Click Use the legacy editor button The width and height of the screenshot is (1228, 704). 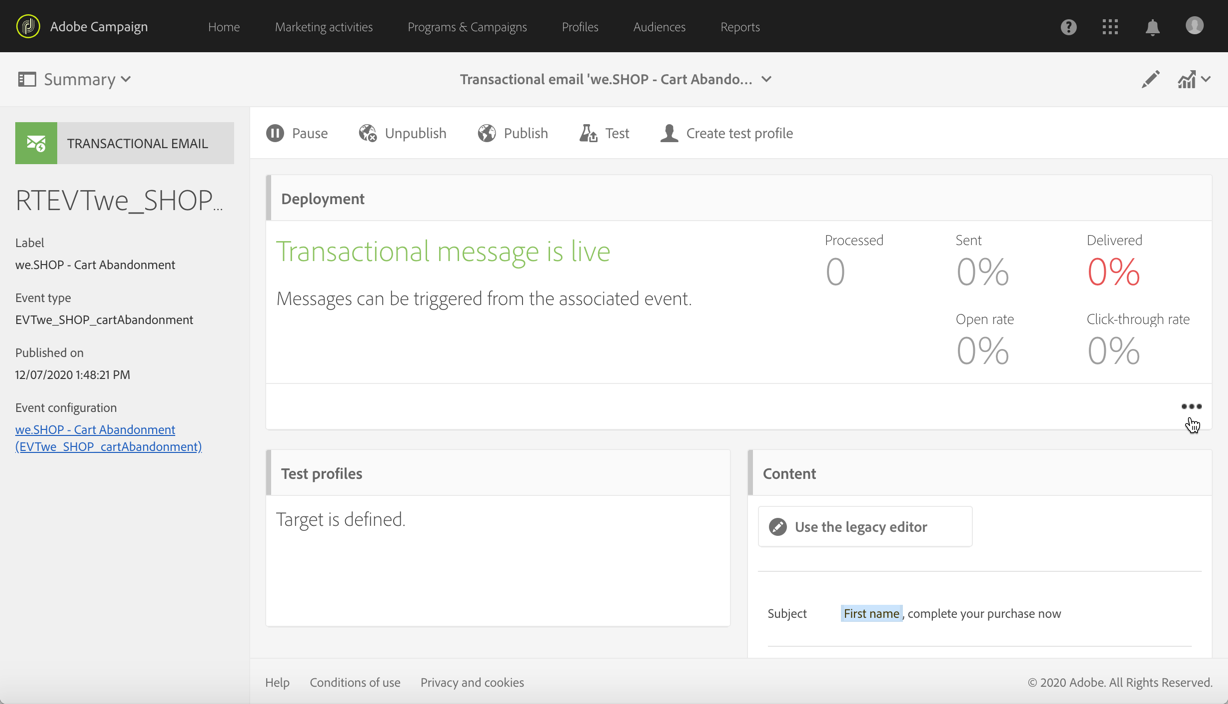(865, 527)
